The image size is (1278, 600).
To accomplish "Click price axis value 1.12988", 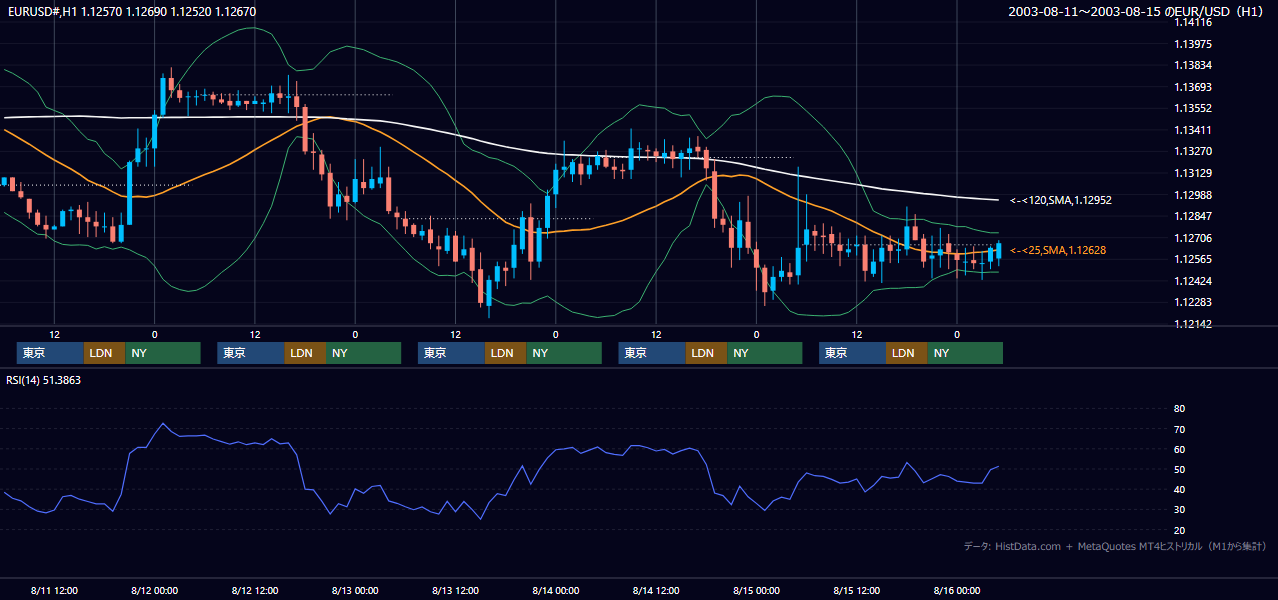I will (1192, 195).
